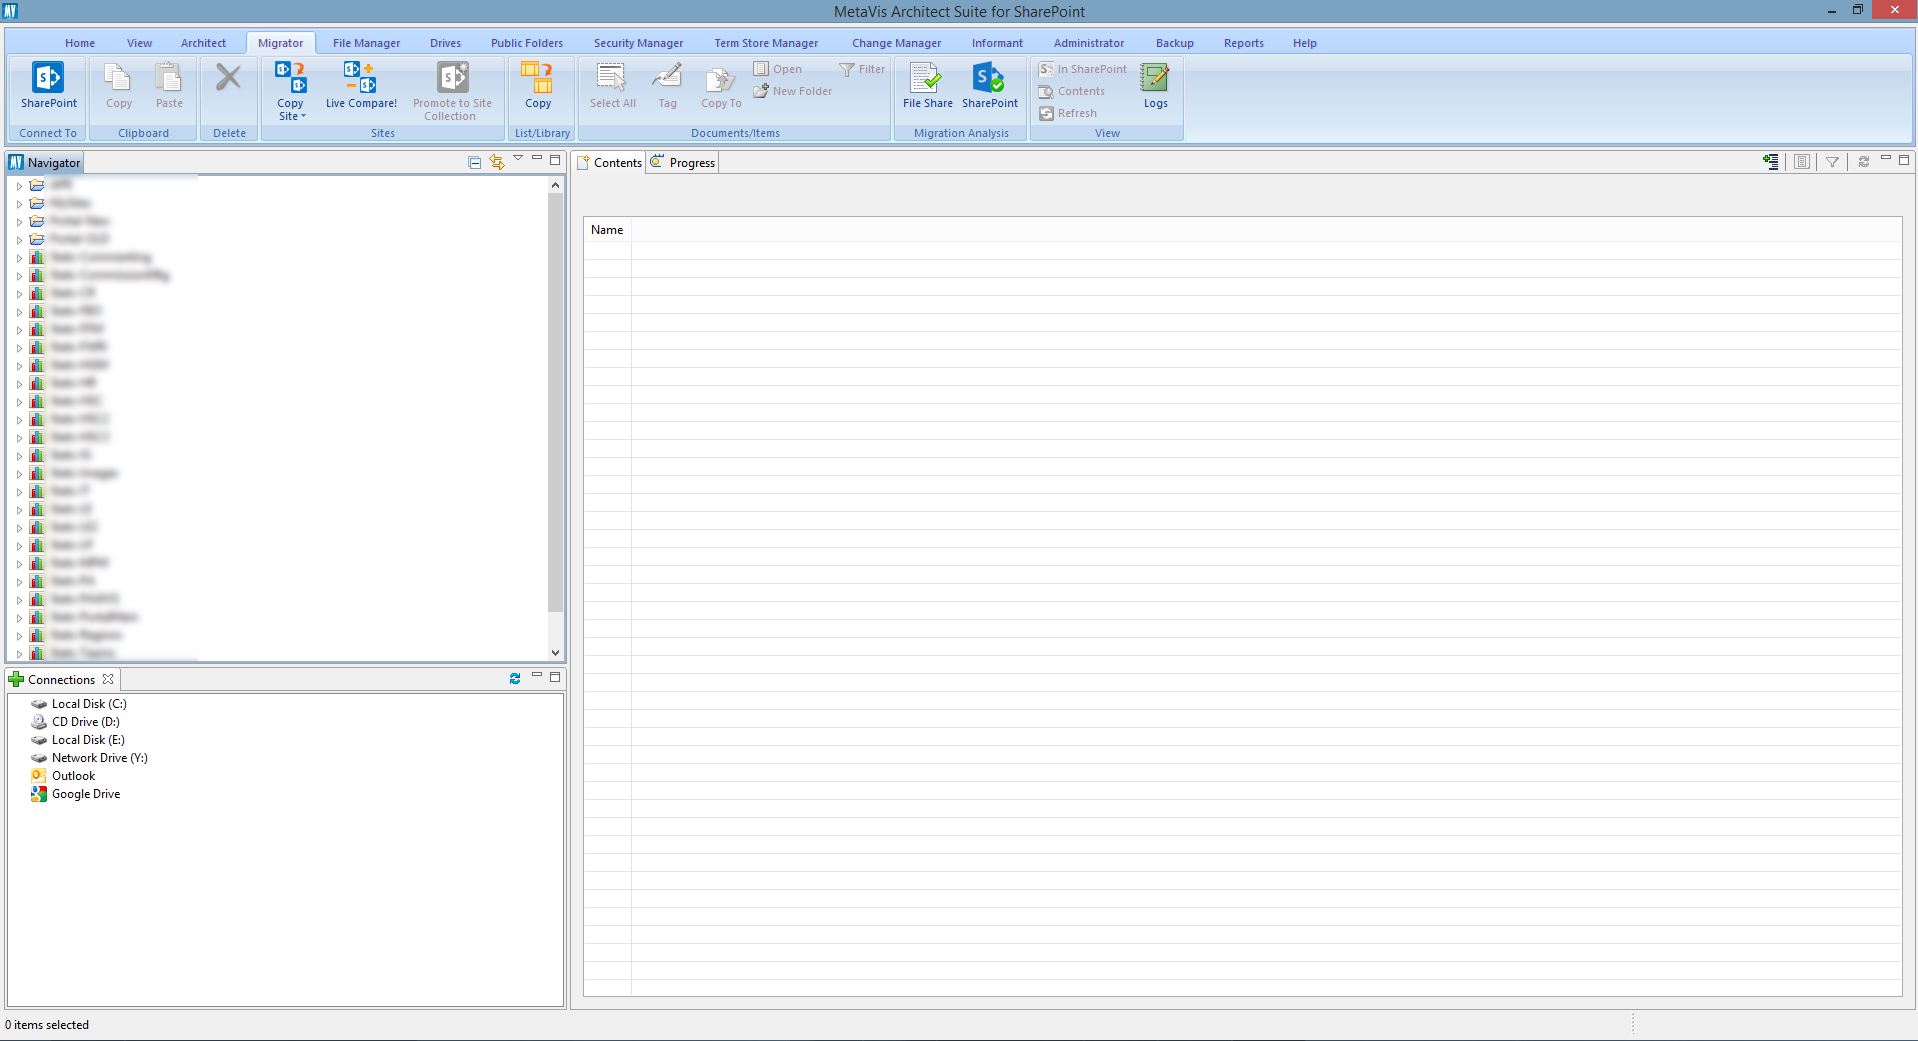The image size is (1918, 1041).
Task: Open Navigator view menu triangle
Action: (518, 159)
